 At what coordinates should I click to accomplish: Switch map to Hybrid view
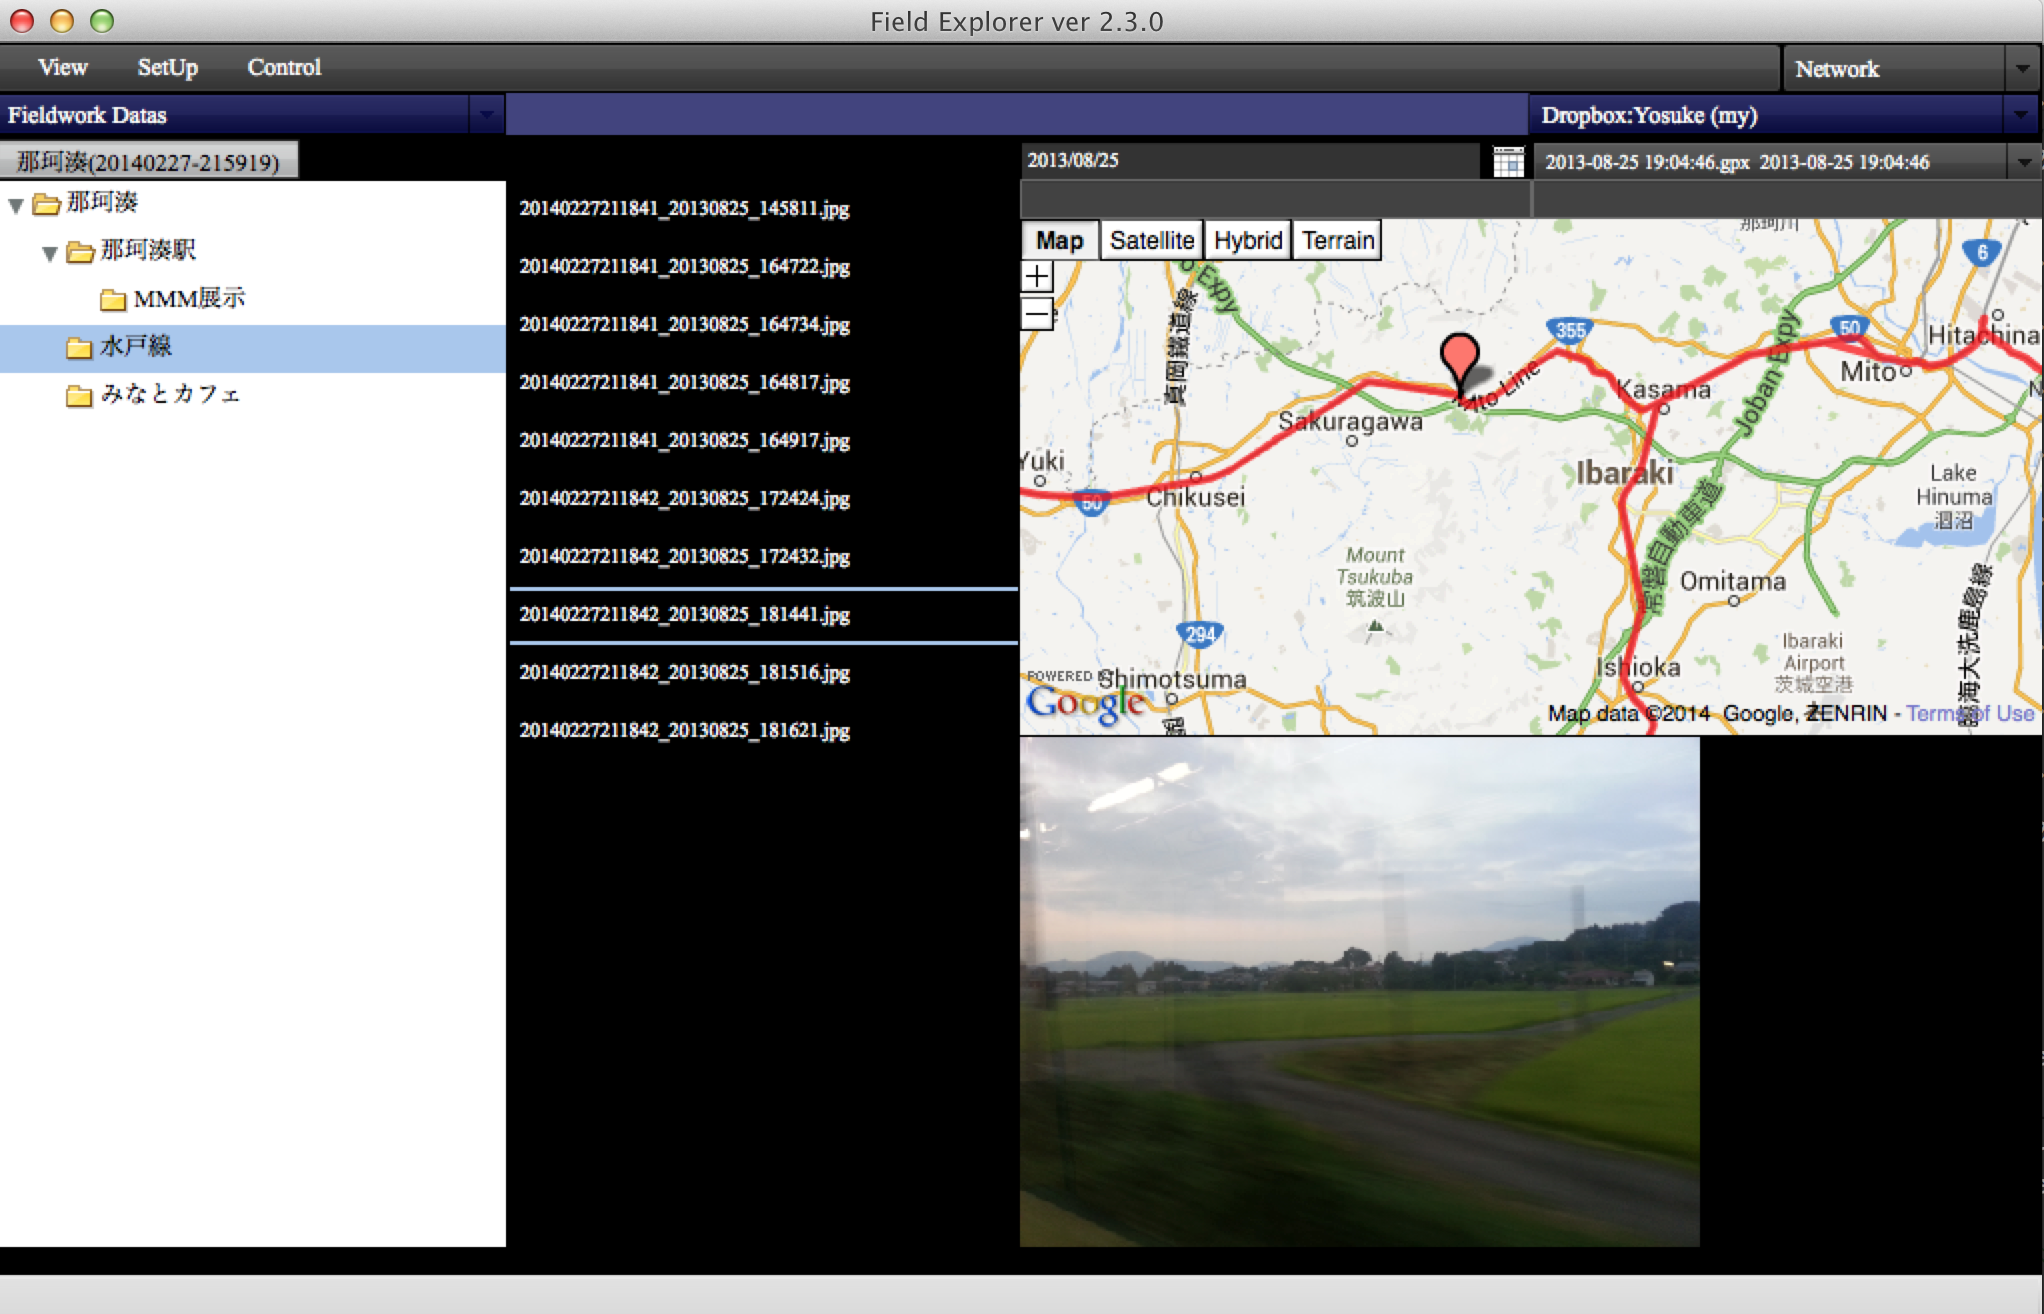[x=1247, y=241]
